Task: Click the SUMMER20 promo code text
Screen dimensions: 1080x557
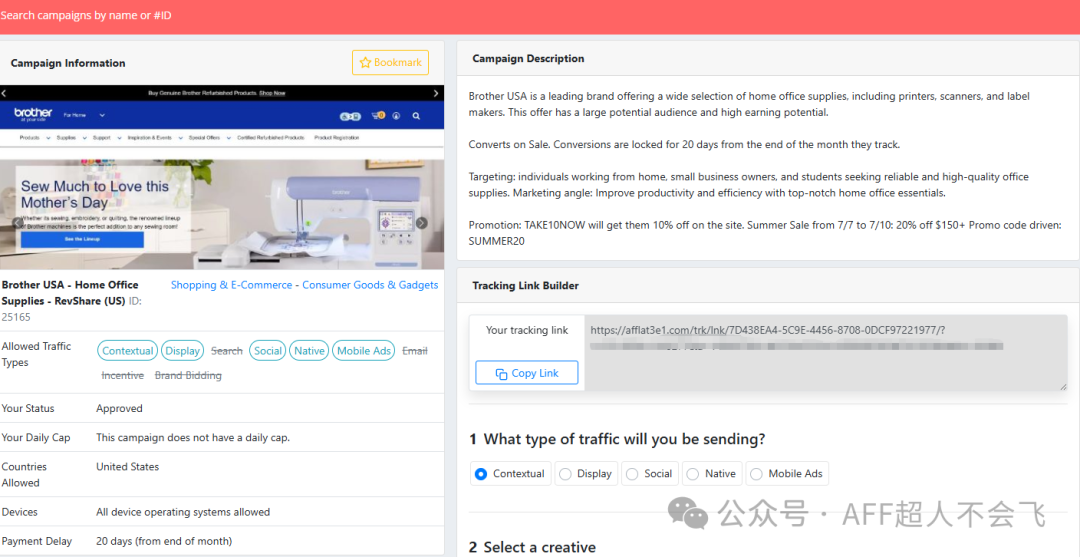Action: [x=498, y=242]
